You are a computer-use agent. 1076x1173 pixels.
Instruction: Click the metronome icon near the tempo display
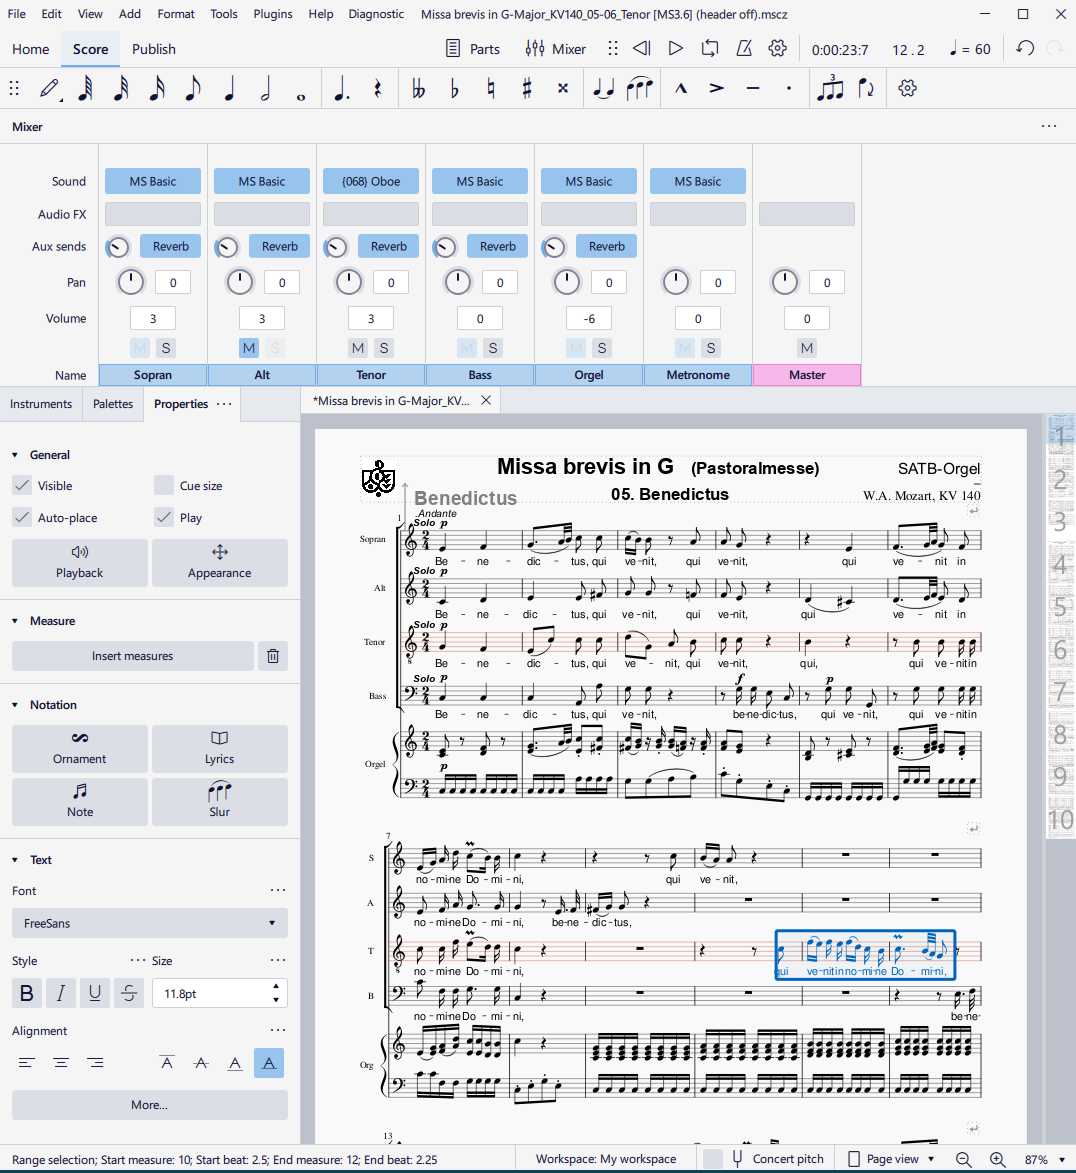click(x=743, y=48)
